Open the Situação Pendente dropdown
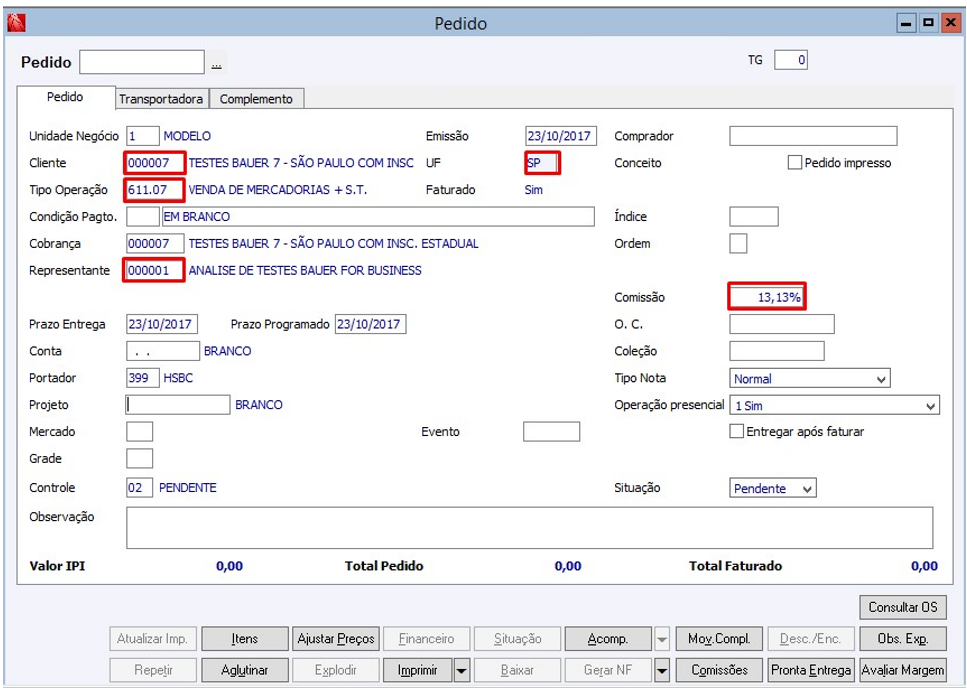The image size is (967, 691). pos(807,488)
